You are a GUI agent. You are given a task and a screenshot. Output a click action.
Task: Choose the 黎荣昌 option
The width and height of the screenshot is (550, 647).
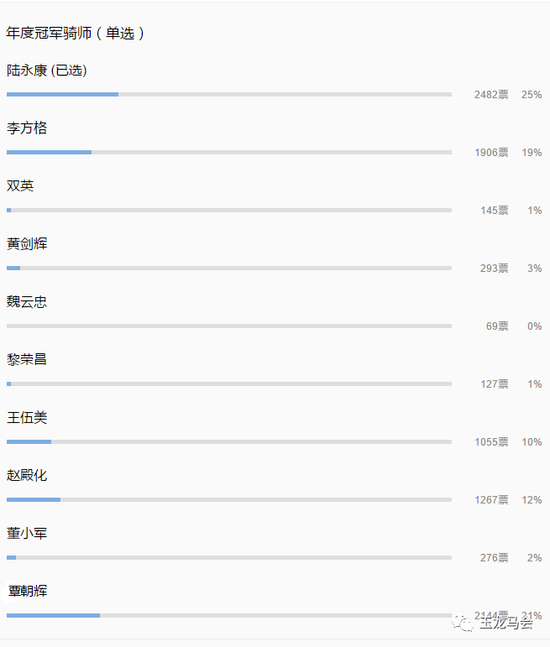[26, 359]
